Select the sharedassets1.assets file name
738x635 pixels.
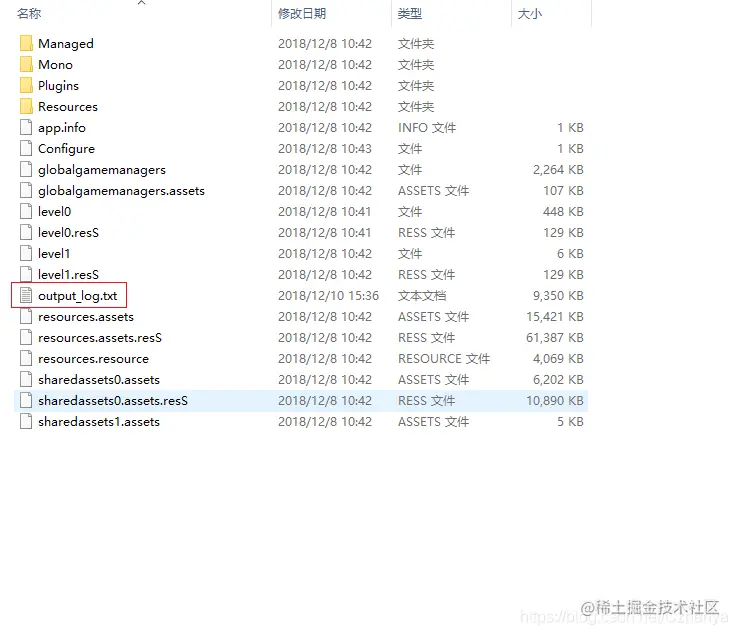coord(99,422)
